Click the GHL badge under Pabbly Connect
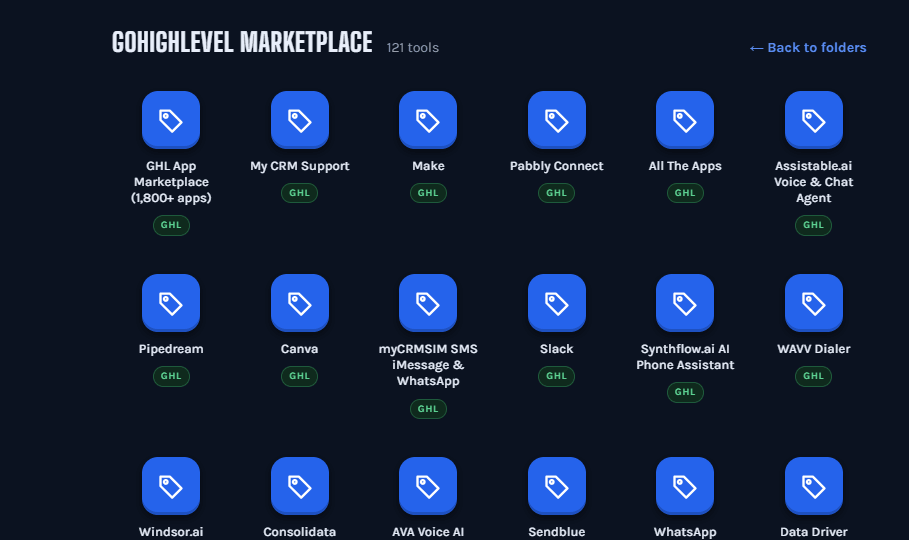909x540 pixels. point(557,193)
